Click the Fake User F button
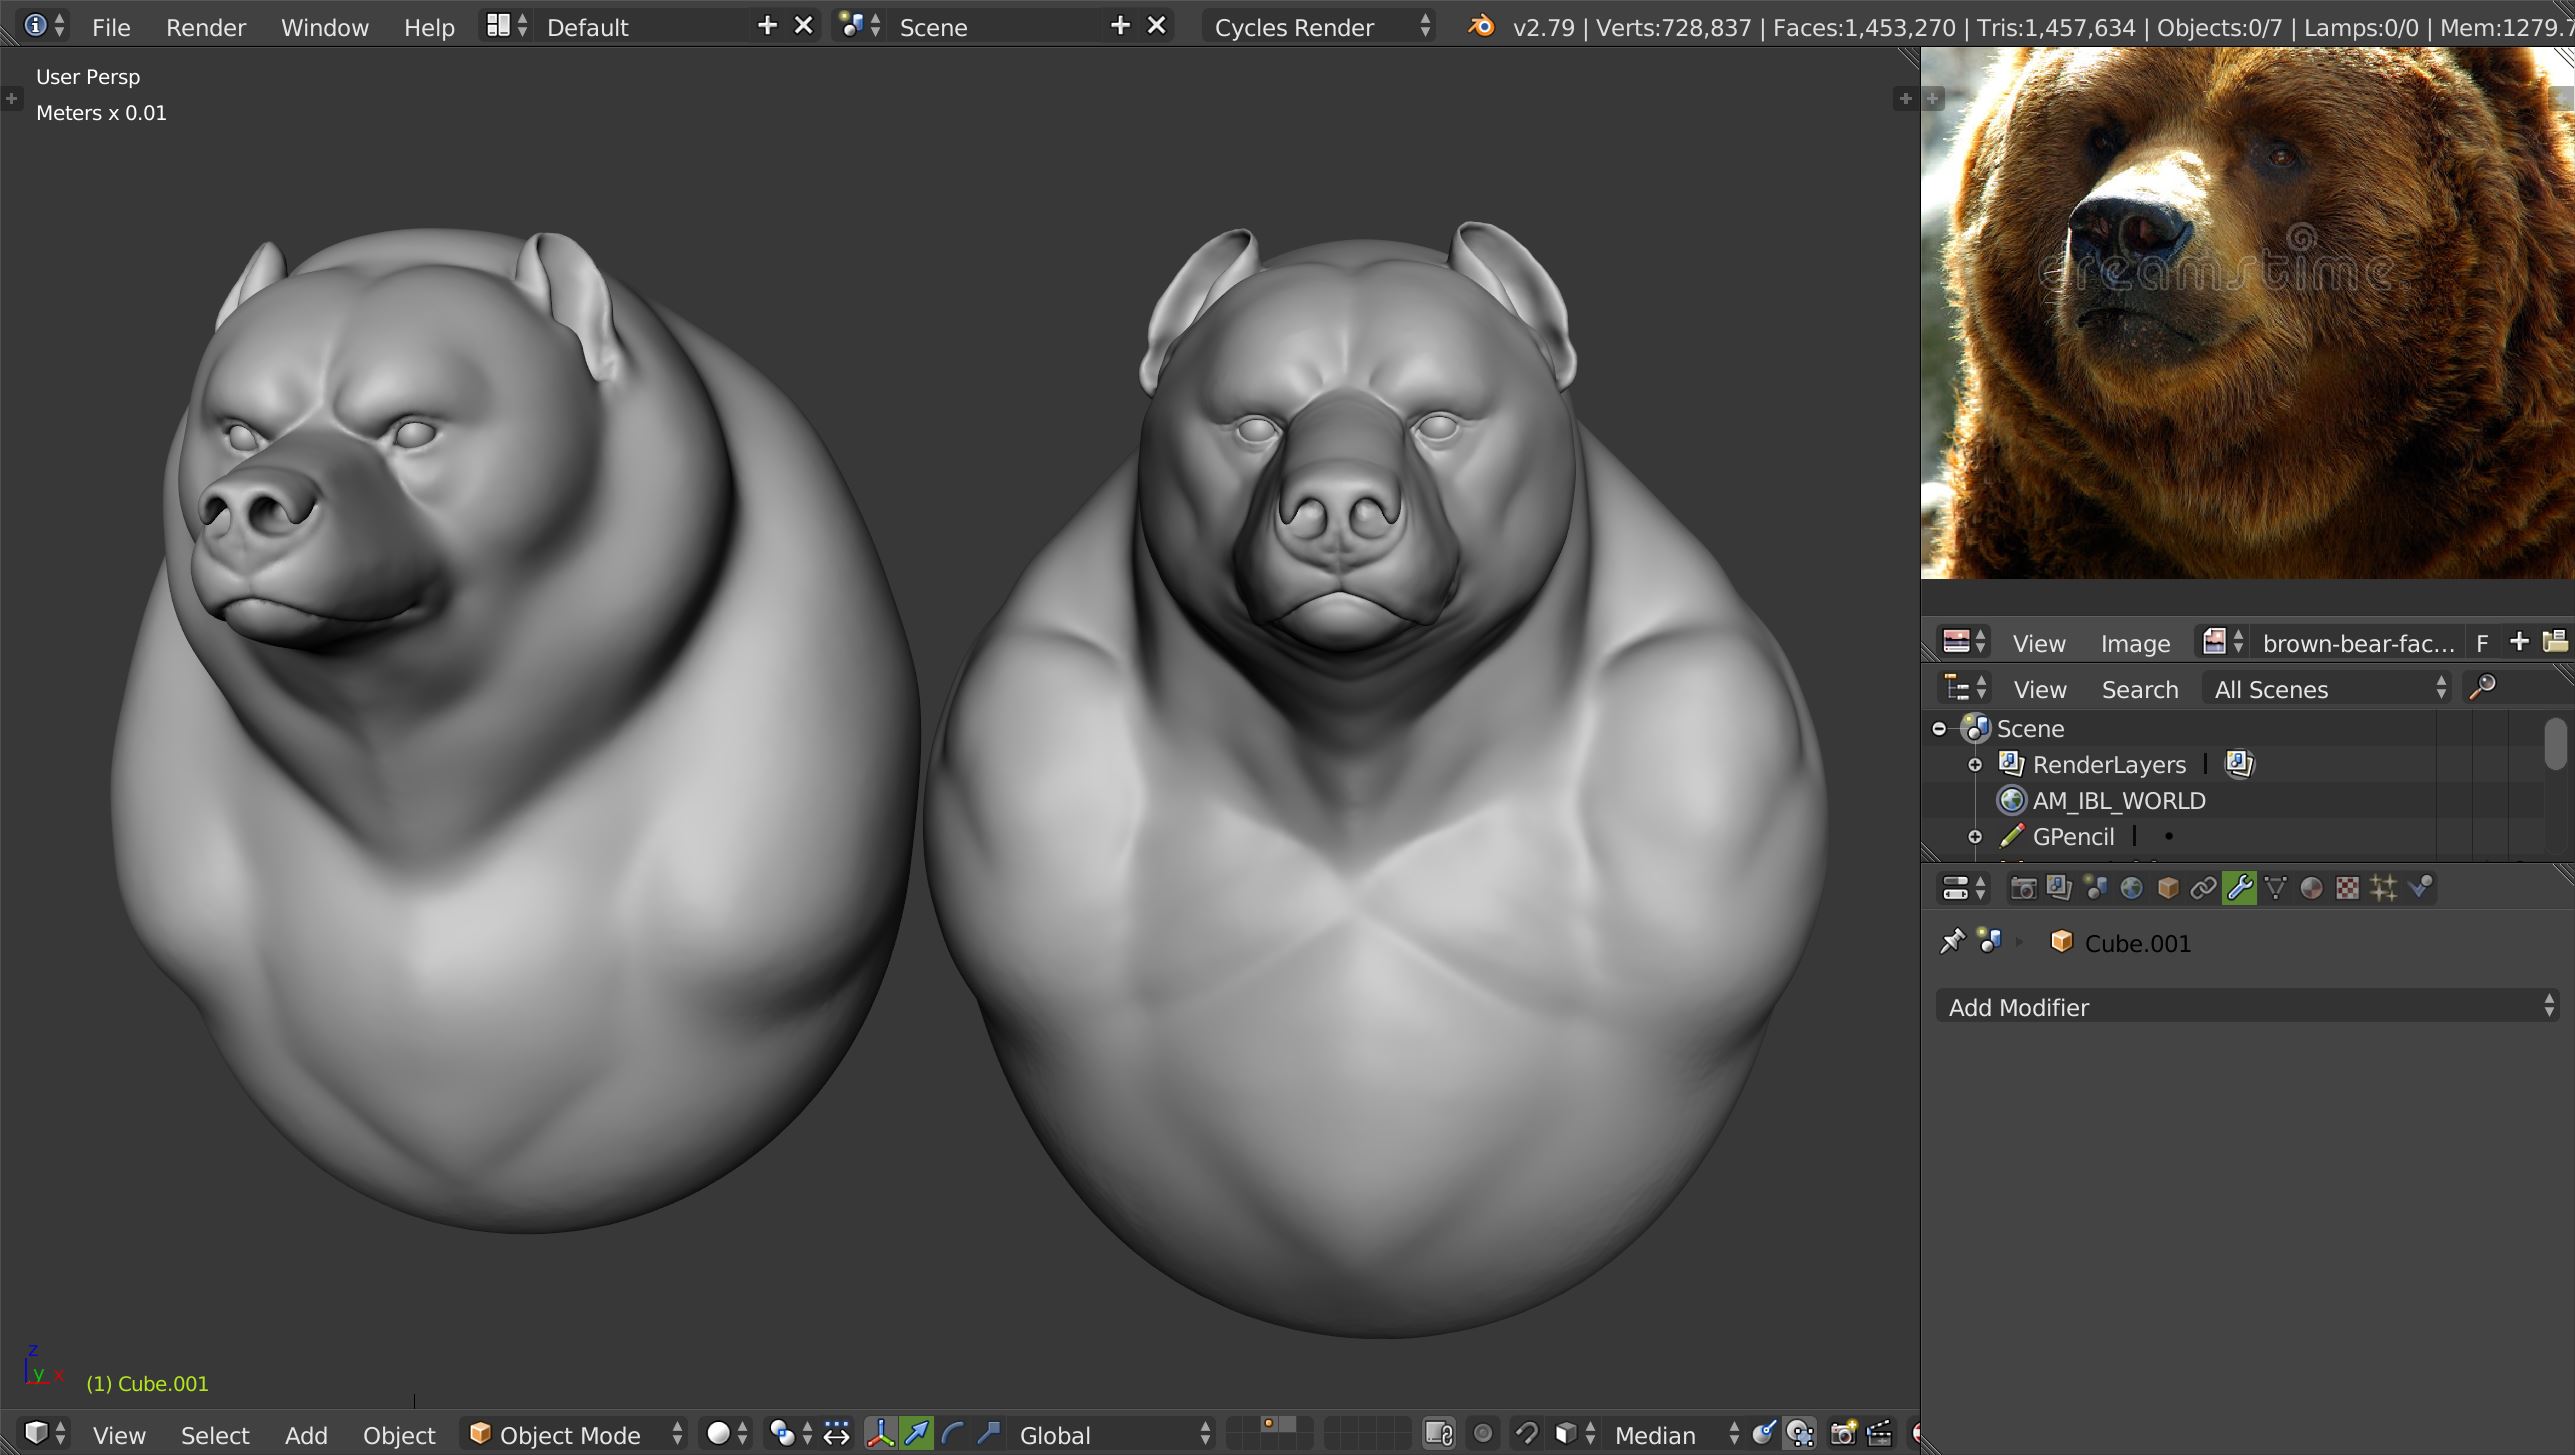 2482,643
